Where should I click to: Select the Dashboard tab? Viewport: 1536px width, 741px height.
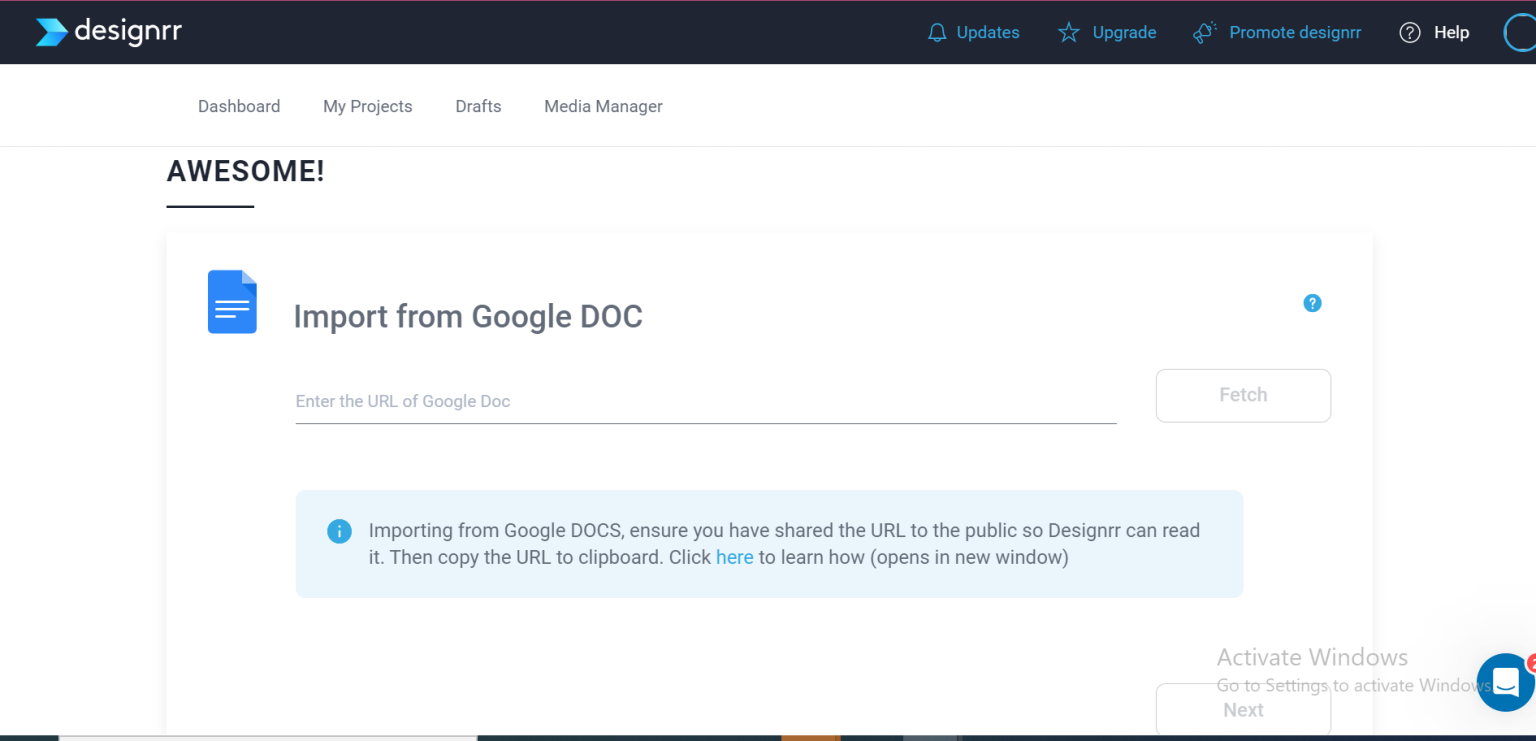coord(239,106)
